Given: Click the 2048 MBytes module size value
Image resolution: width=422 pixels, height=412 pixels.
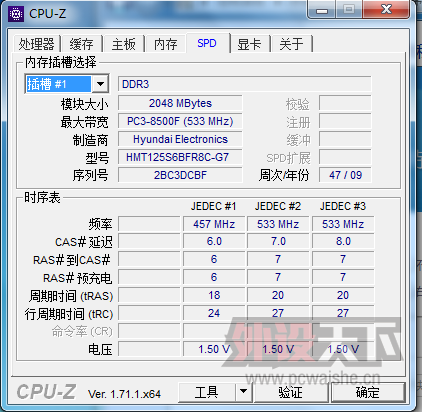Looking at the screenshot, I should pos(180,103).
